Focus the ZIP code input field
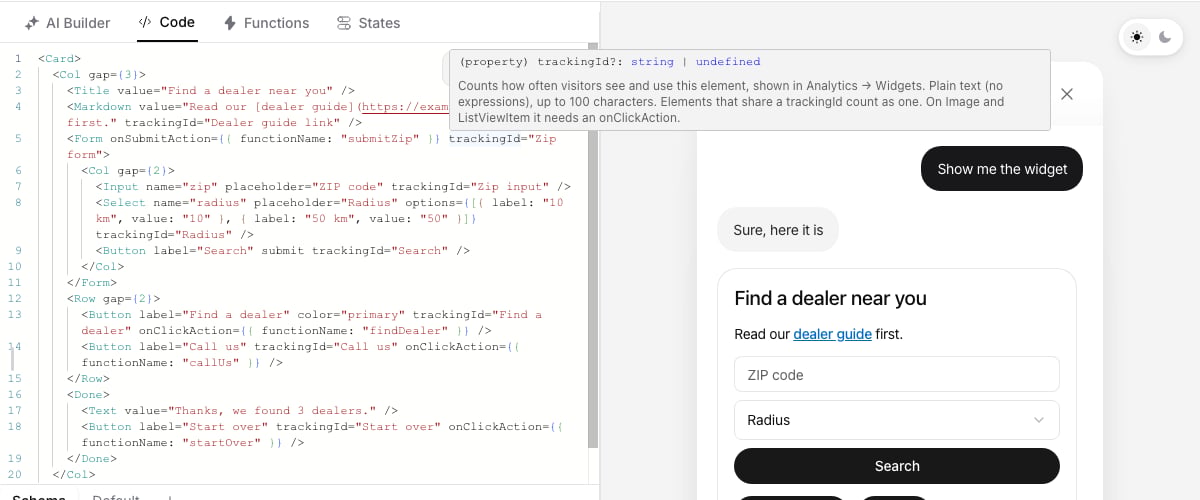1200x500 pixels. pyautogui.click(x=897, y=375)
